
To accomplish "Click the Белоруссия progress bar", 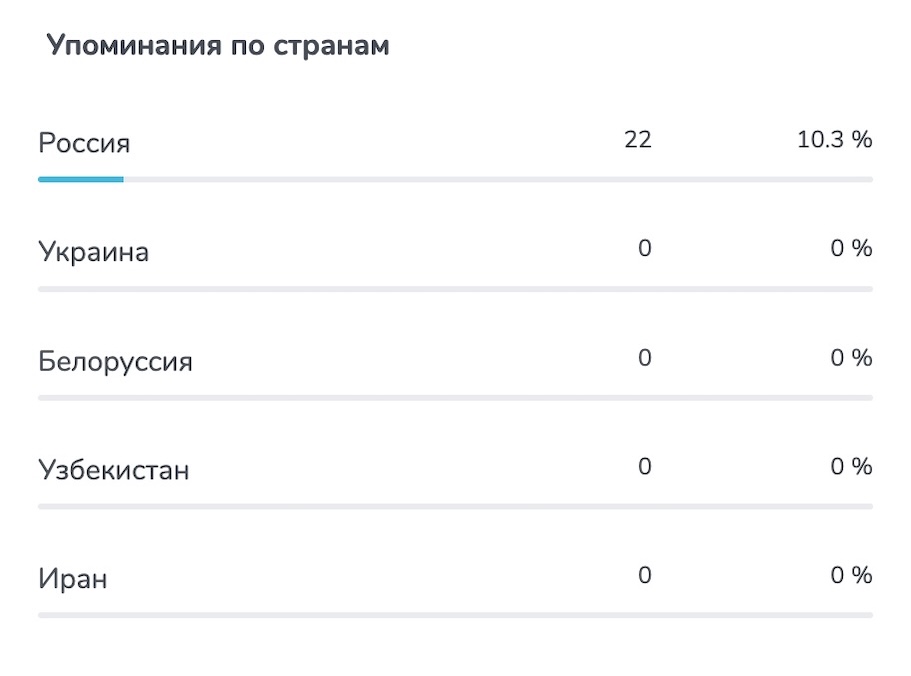I will (456, 398).
